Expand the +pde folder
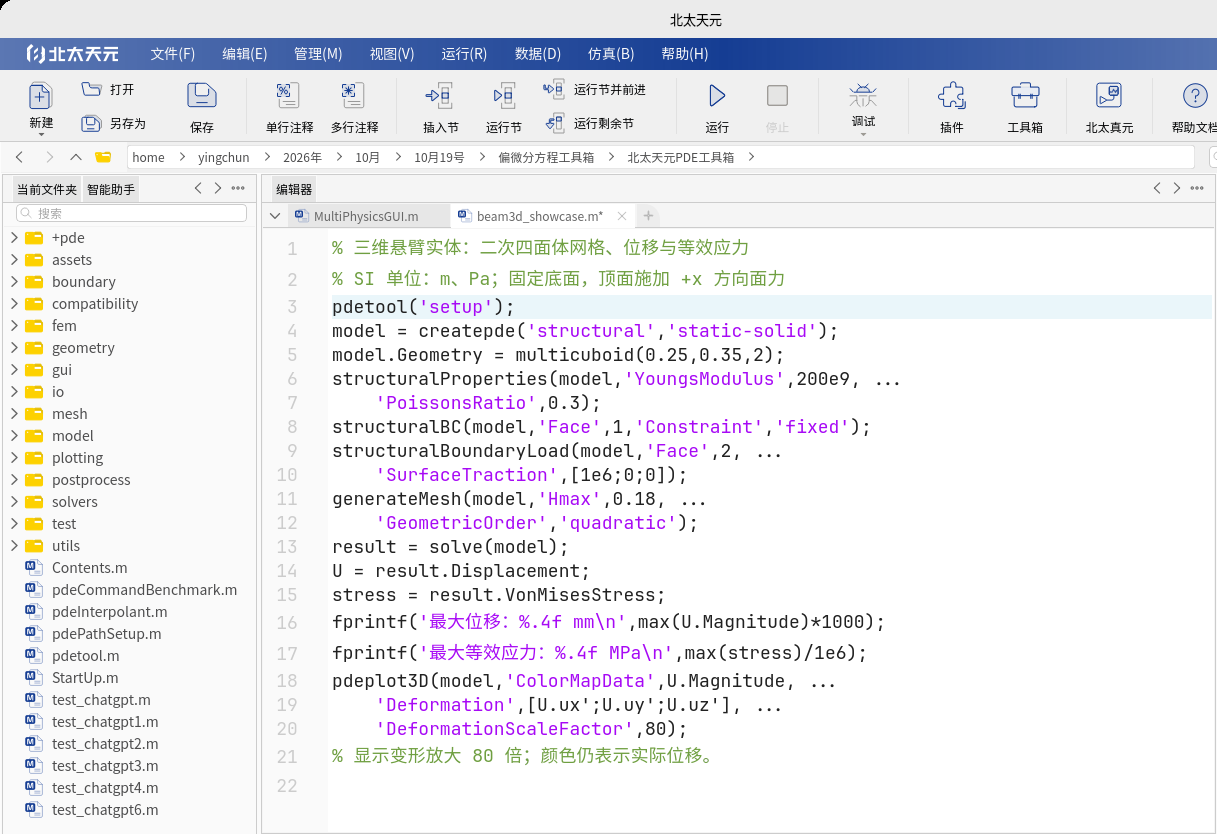The width and height of the screenshot is (1217, 834). (x=14, y=238)
